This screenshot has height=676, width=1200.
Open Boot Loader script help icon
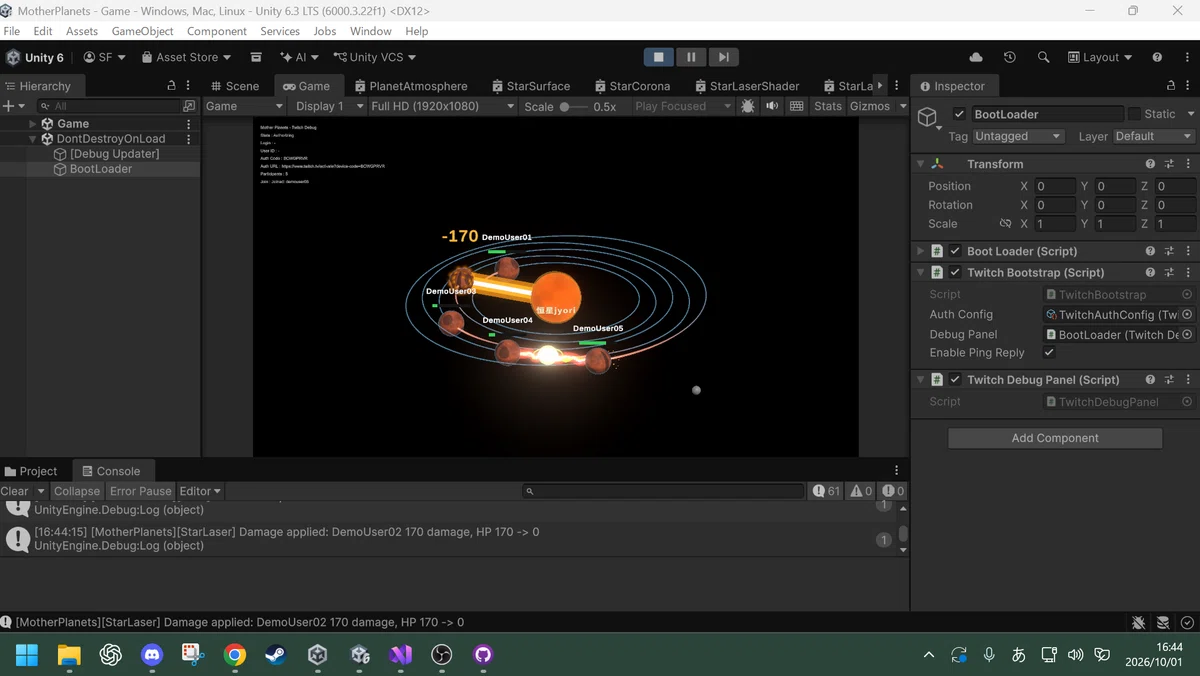(1150, 251)
